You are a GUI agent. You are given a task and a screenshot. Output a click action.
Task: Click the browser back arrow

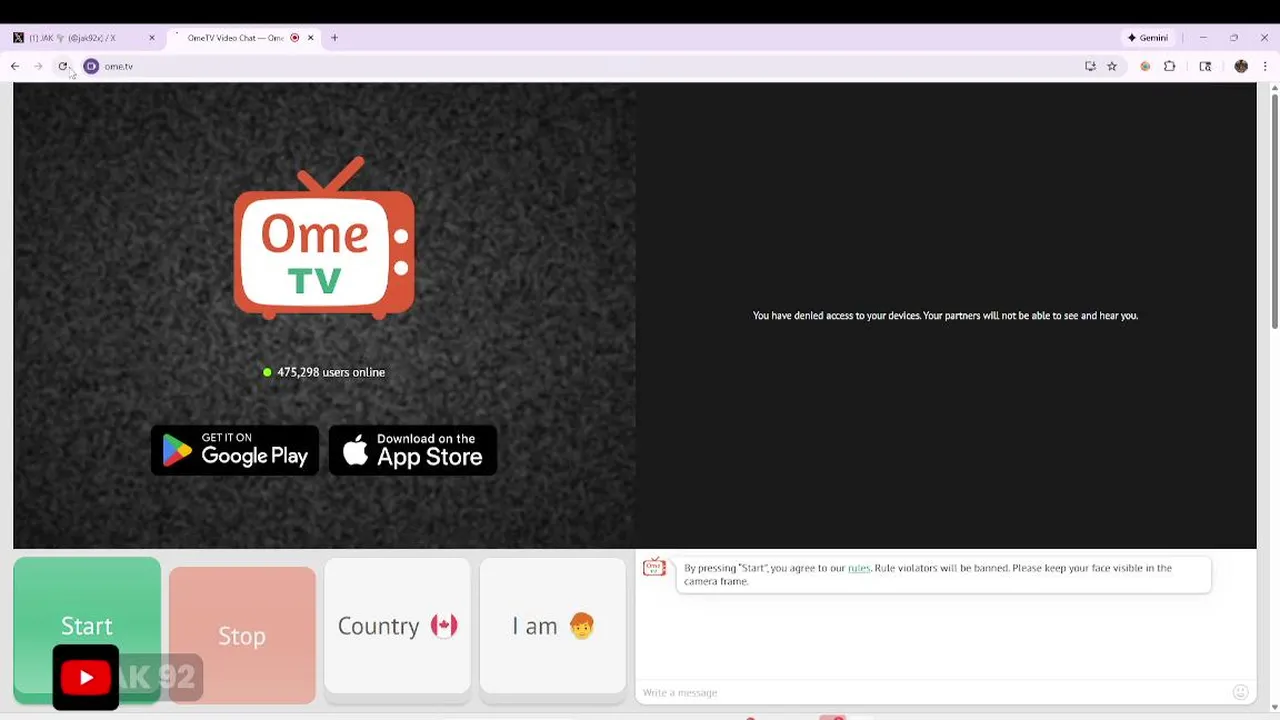pyautogui.click(x=15, y=66)
